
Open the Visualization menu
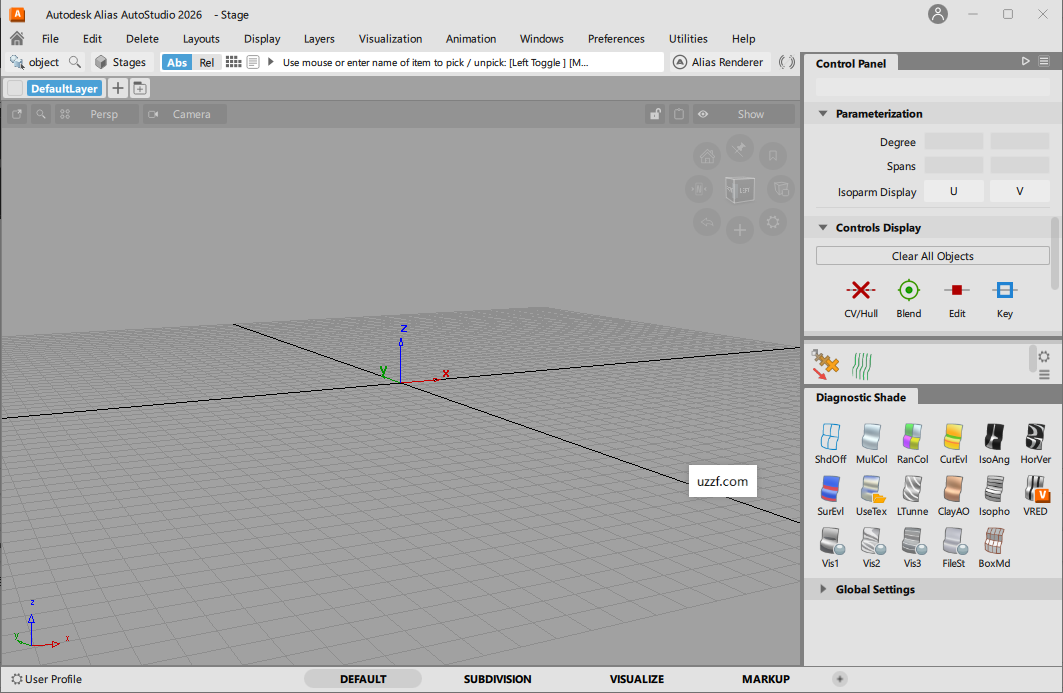[x=390, y=38]
